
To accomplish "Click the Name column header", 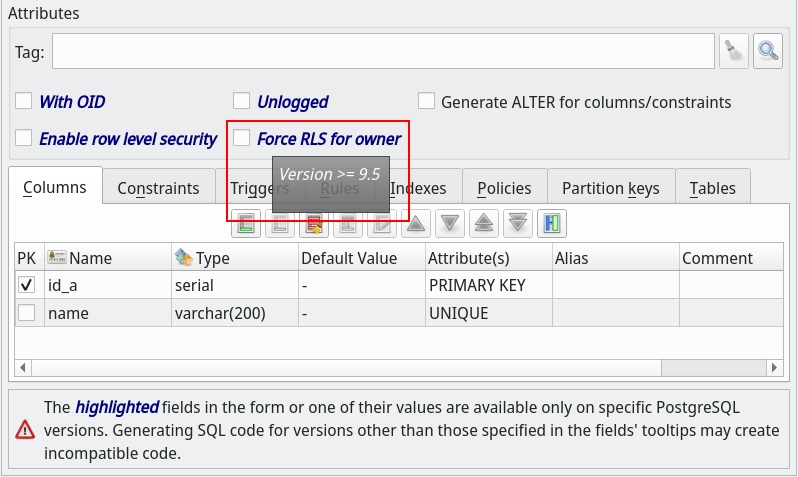I will click(108, 258).
